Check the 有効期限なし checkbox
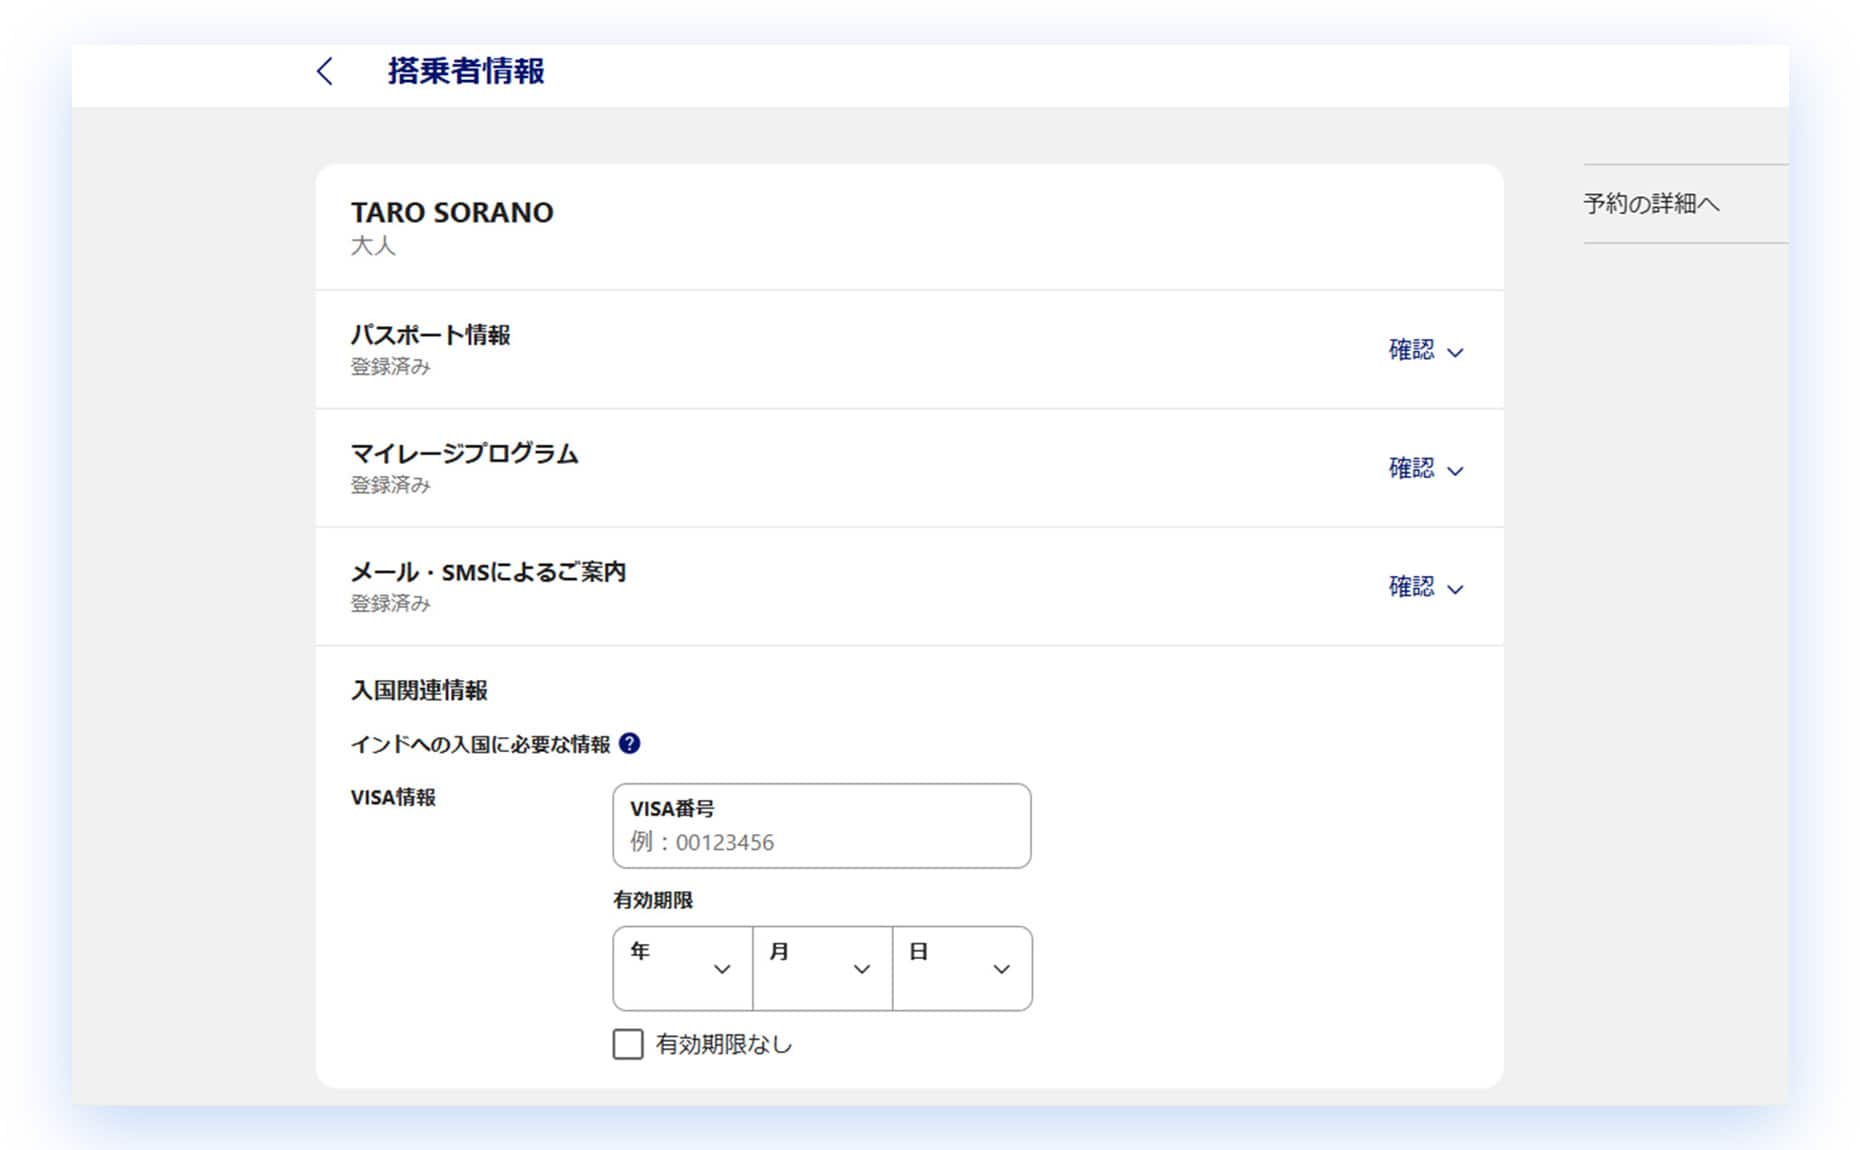Viewport: 1860px width, 1150px height. [x=628, y=1044]
